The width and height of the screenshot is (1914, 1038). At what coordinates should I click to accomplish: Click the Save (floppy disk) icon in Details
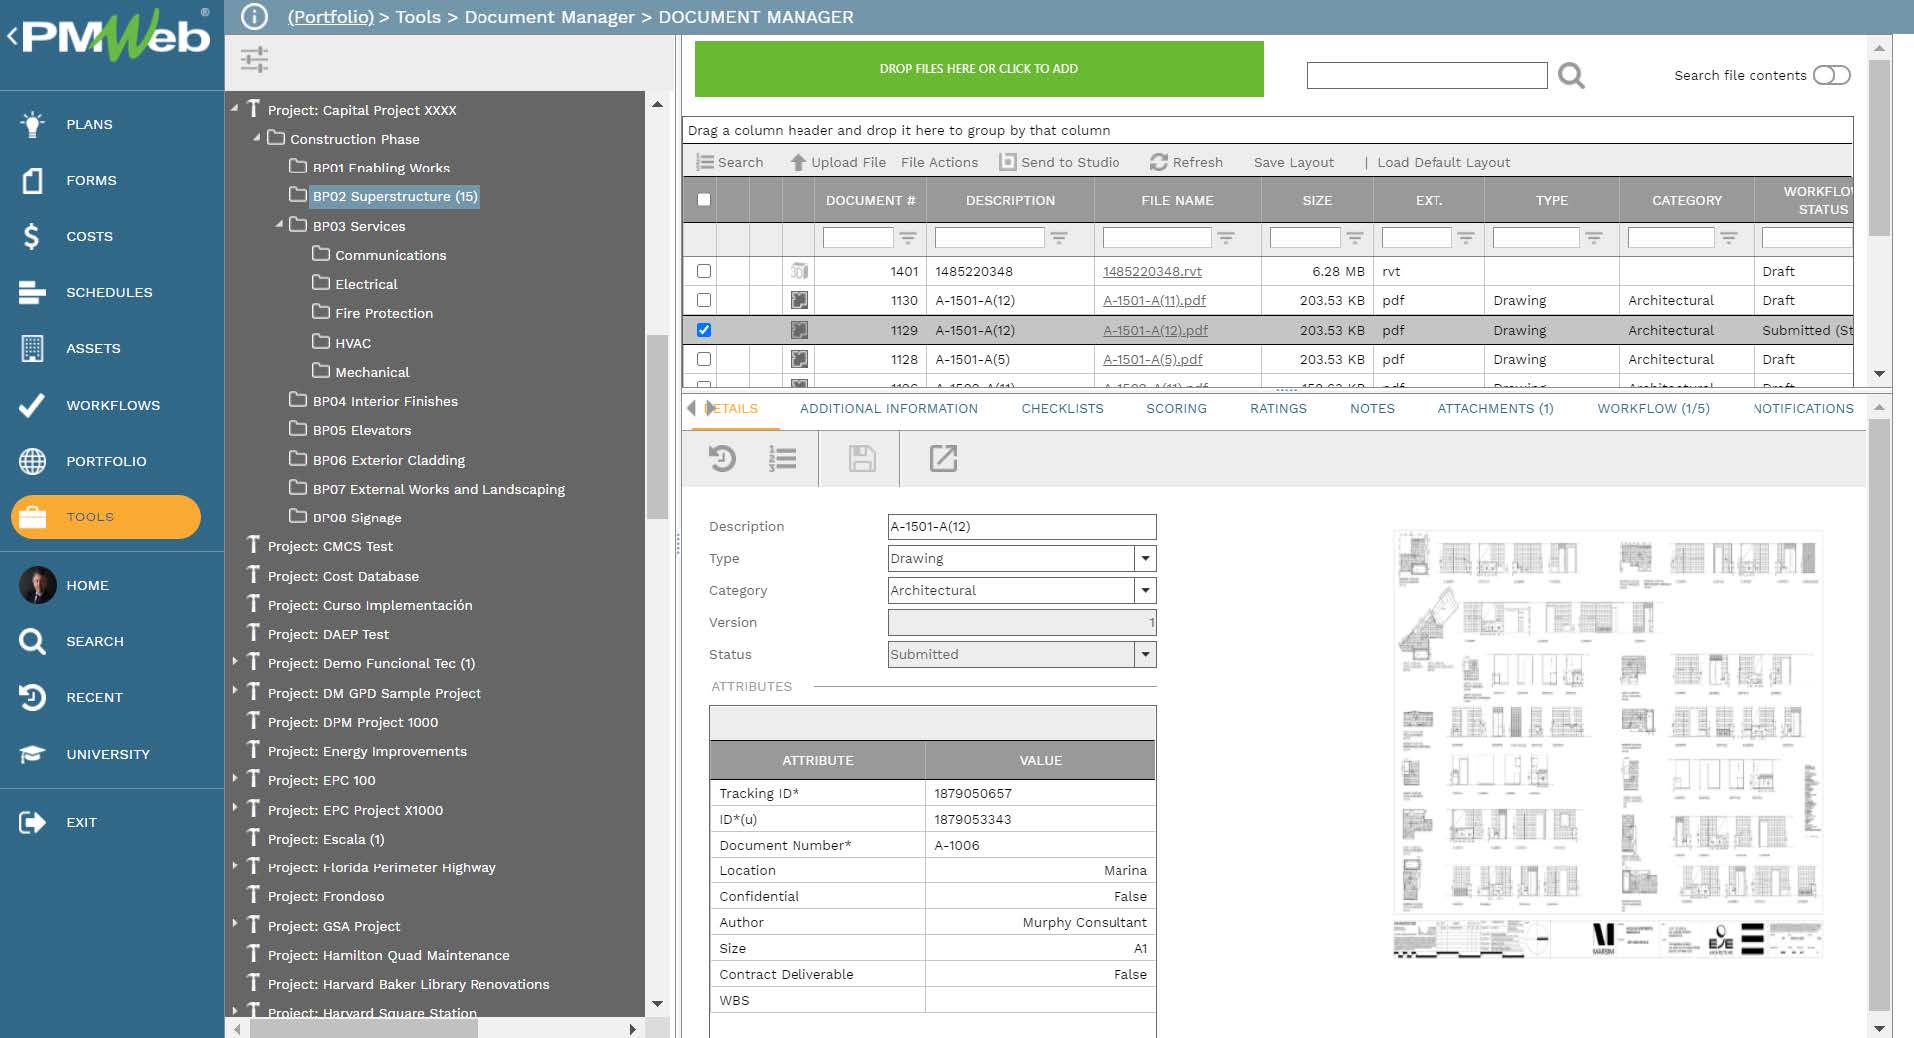860,458
